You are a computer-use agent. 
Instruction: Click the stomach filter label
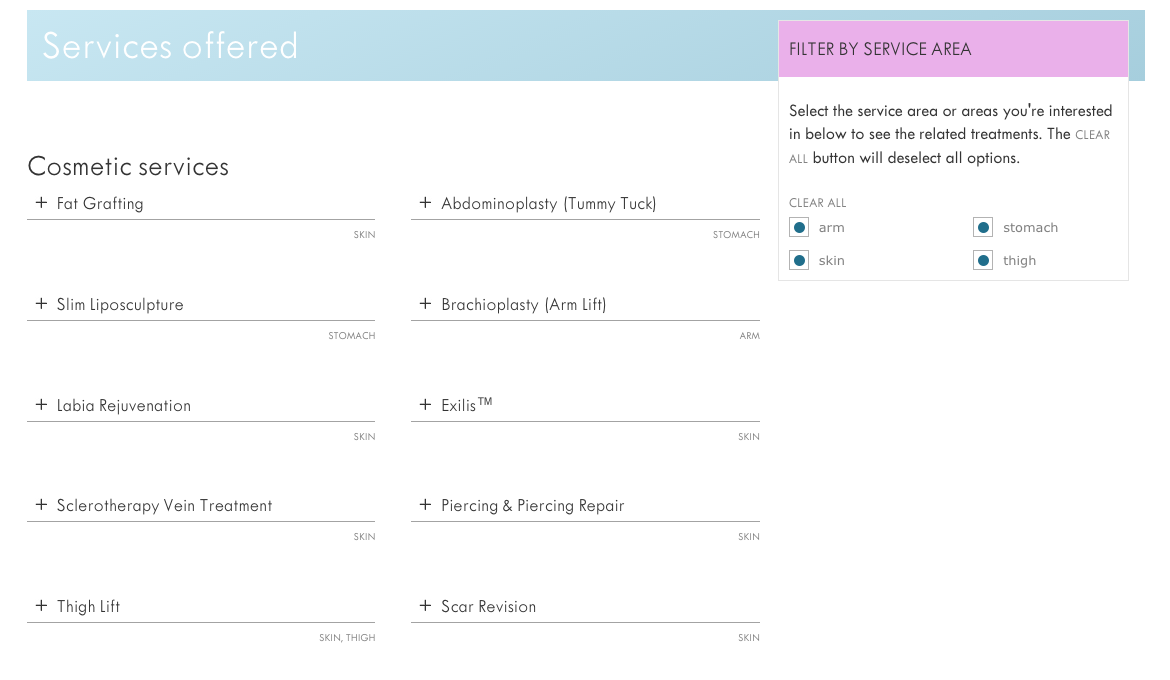[x=1030, y=228]
